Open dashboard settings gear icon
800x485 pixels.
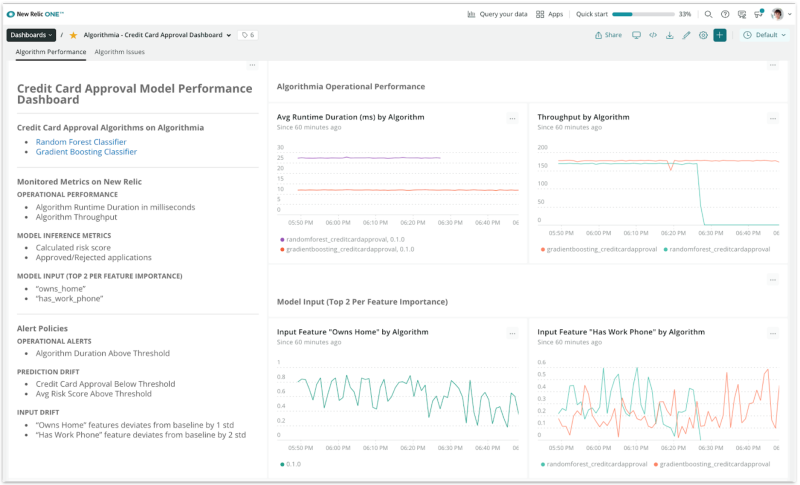point(703,35)
